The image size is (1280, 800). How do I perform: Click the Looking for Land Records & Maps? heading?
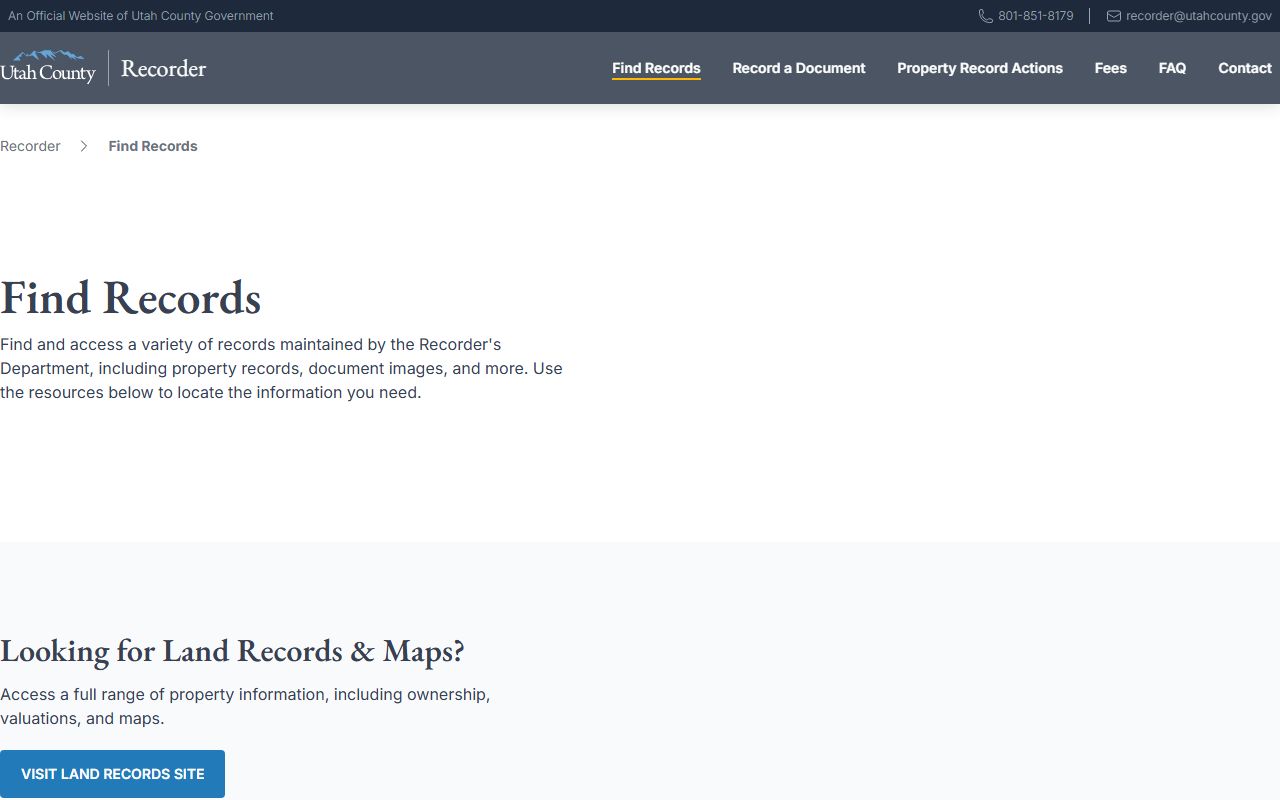pos(232,651)
